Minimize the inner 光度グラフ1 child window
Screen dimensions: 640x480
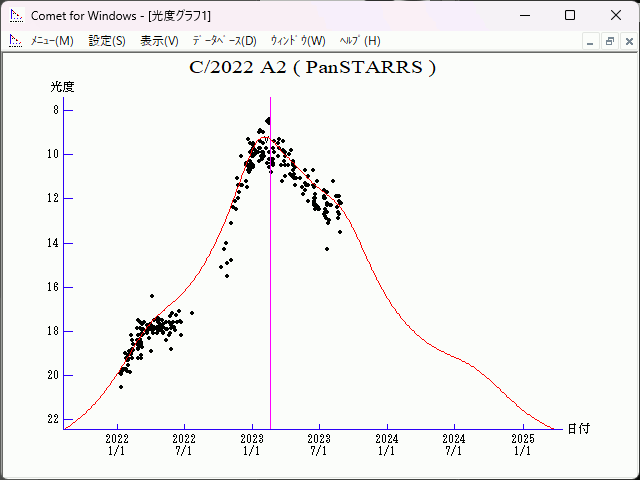(x=590, y=41)
